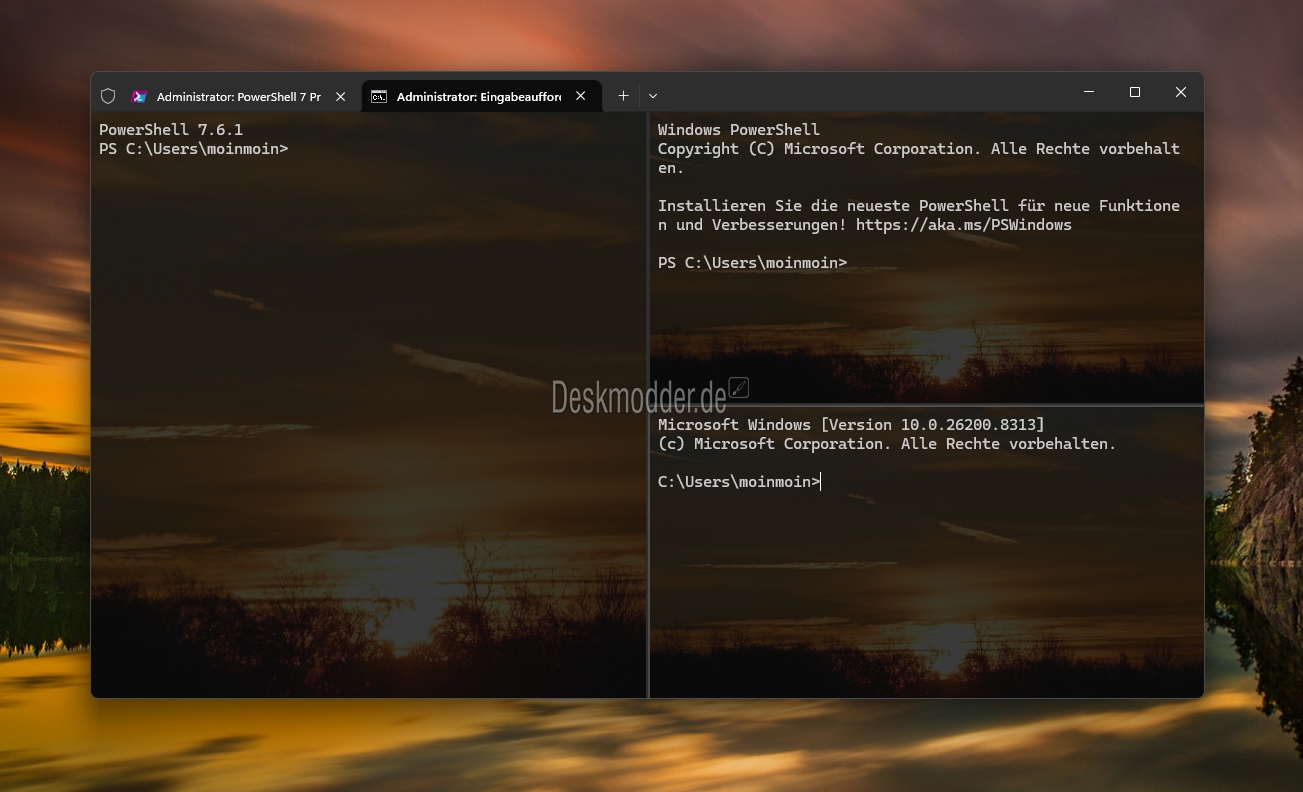Click the PowerShell 7 tab icon

pos(140,96)
